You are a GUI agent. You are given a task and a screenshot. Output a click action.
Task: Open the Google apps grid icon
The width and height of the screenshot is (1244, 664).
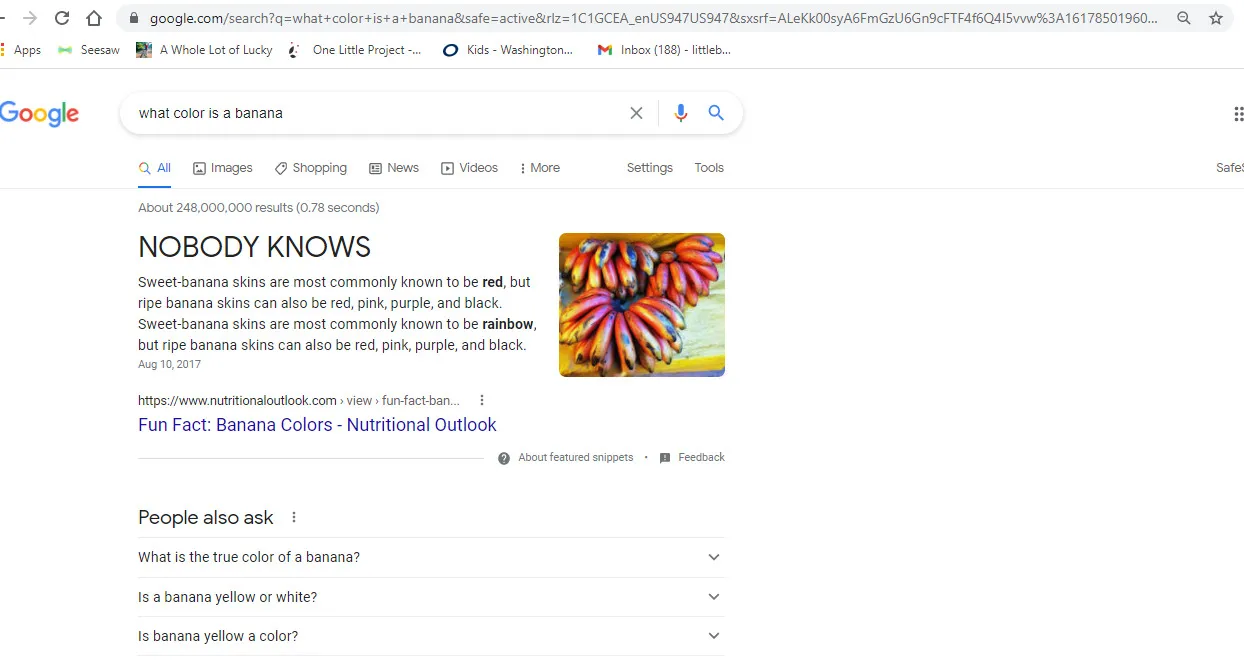click(x=1239, y=114)
